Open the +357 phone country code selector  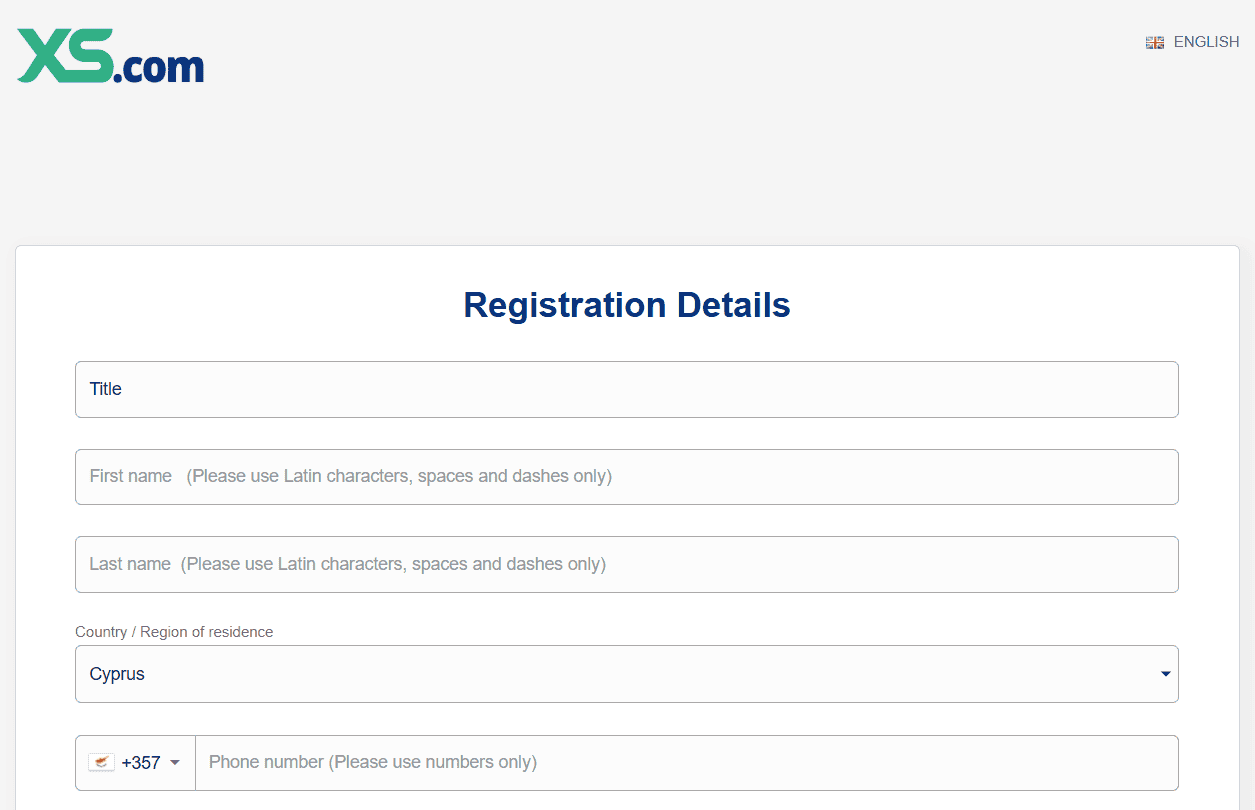135,763
